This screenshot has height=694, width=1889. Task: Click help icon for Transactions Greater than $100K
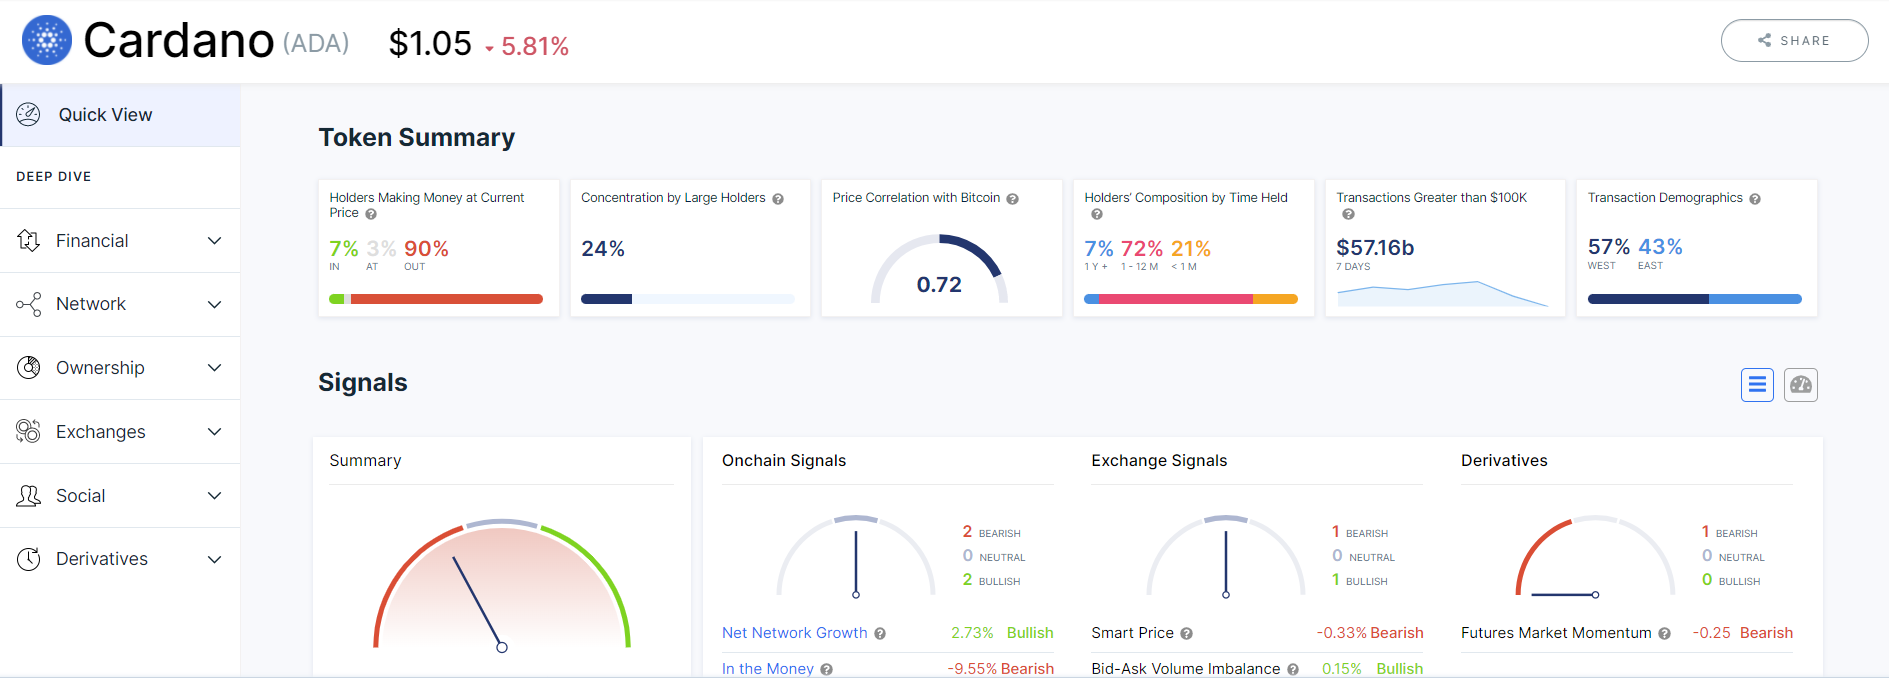(1348, 214)
